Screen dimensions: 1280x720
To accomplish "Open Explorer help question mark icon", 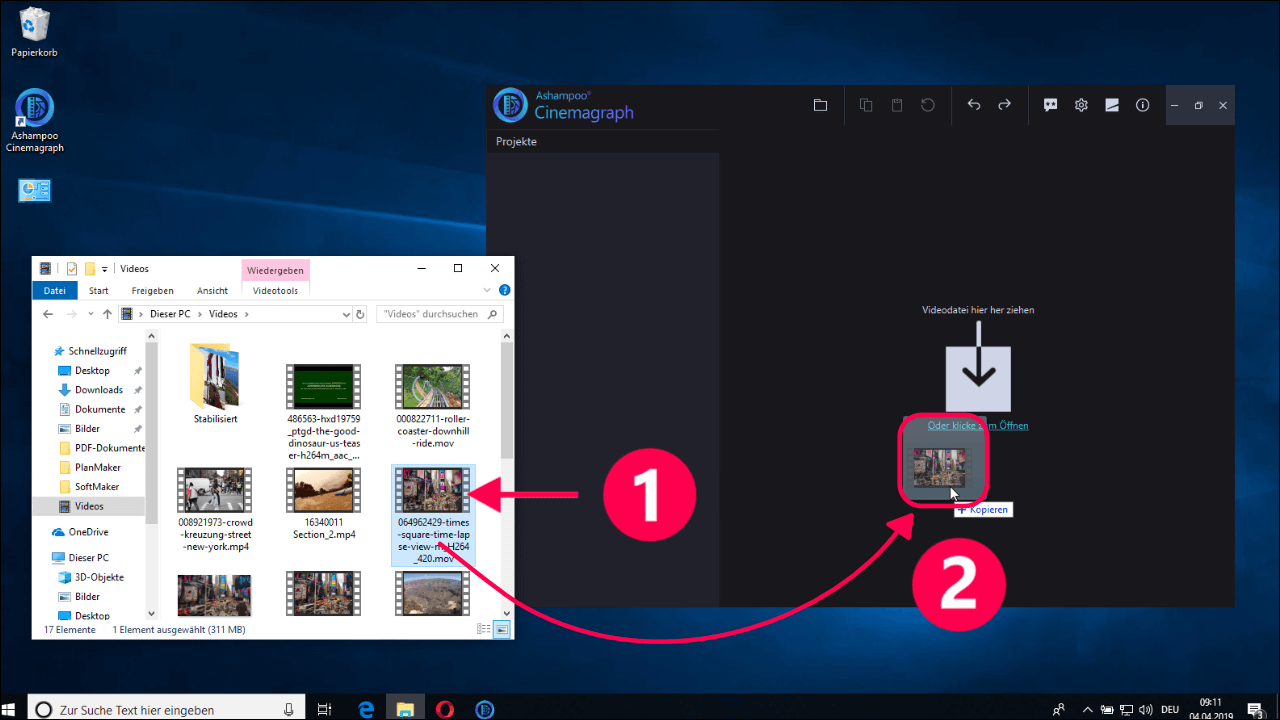I will [x=504, y=290].
